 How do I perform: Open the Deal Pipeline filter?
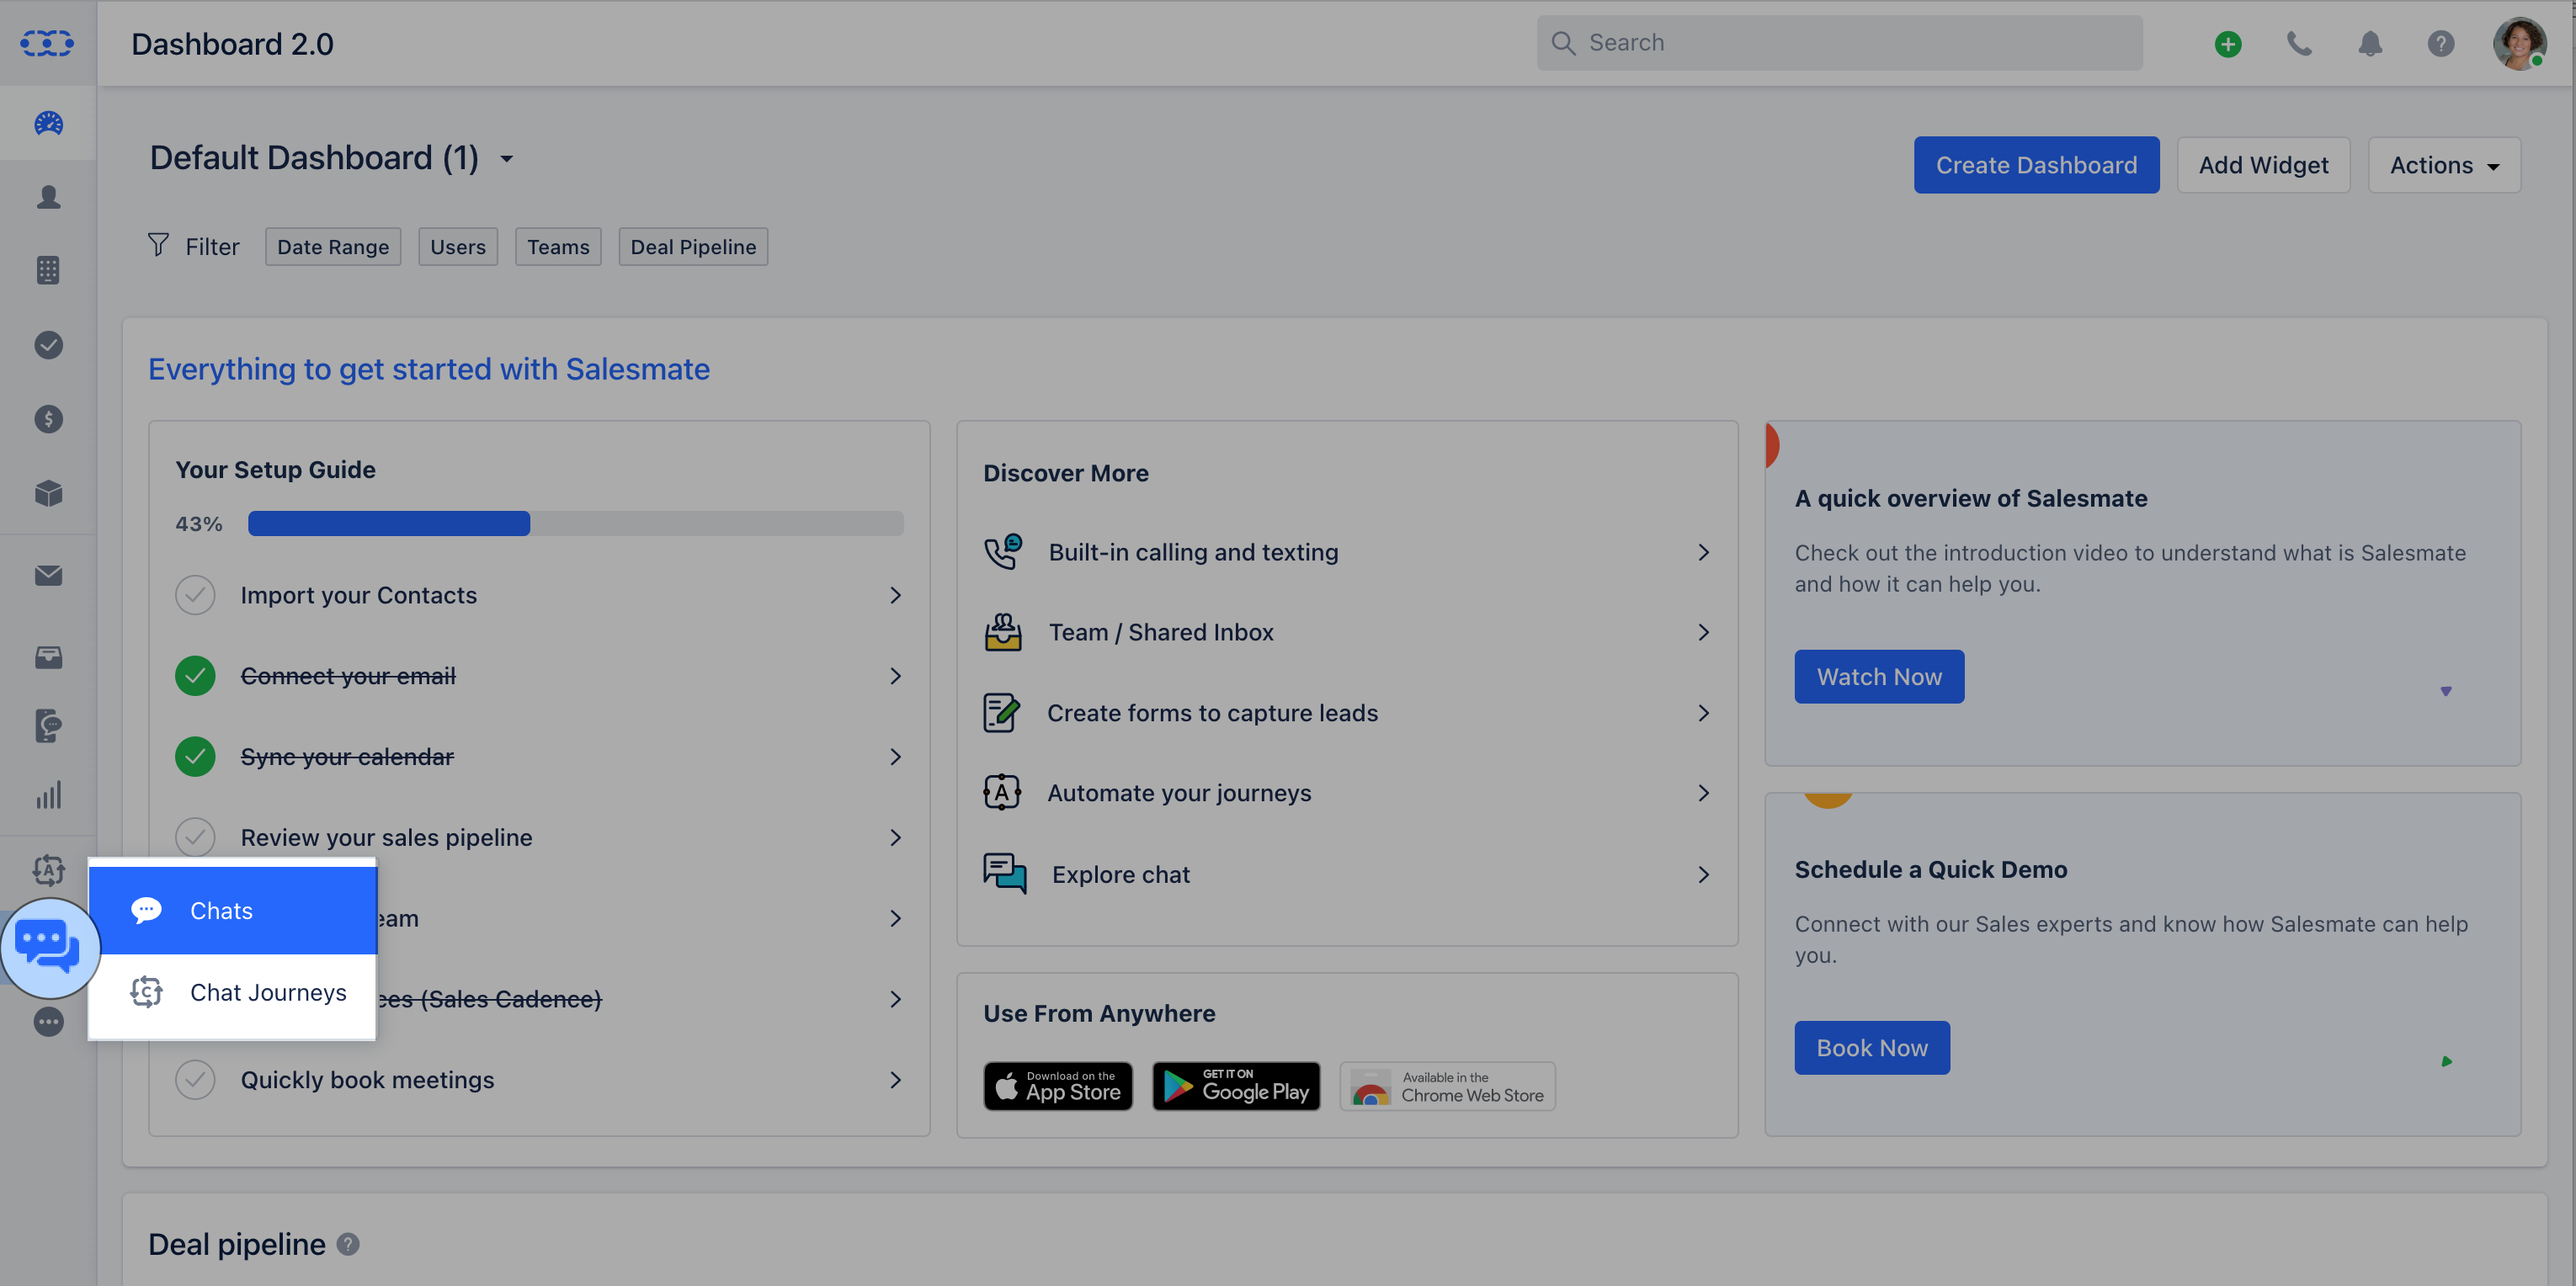point(693,247)
